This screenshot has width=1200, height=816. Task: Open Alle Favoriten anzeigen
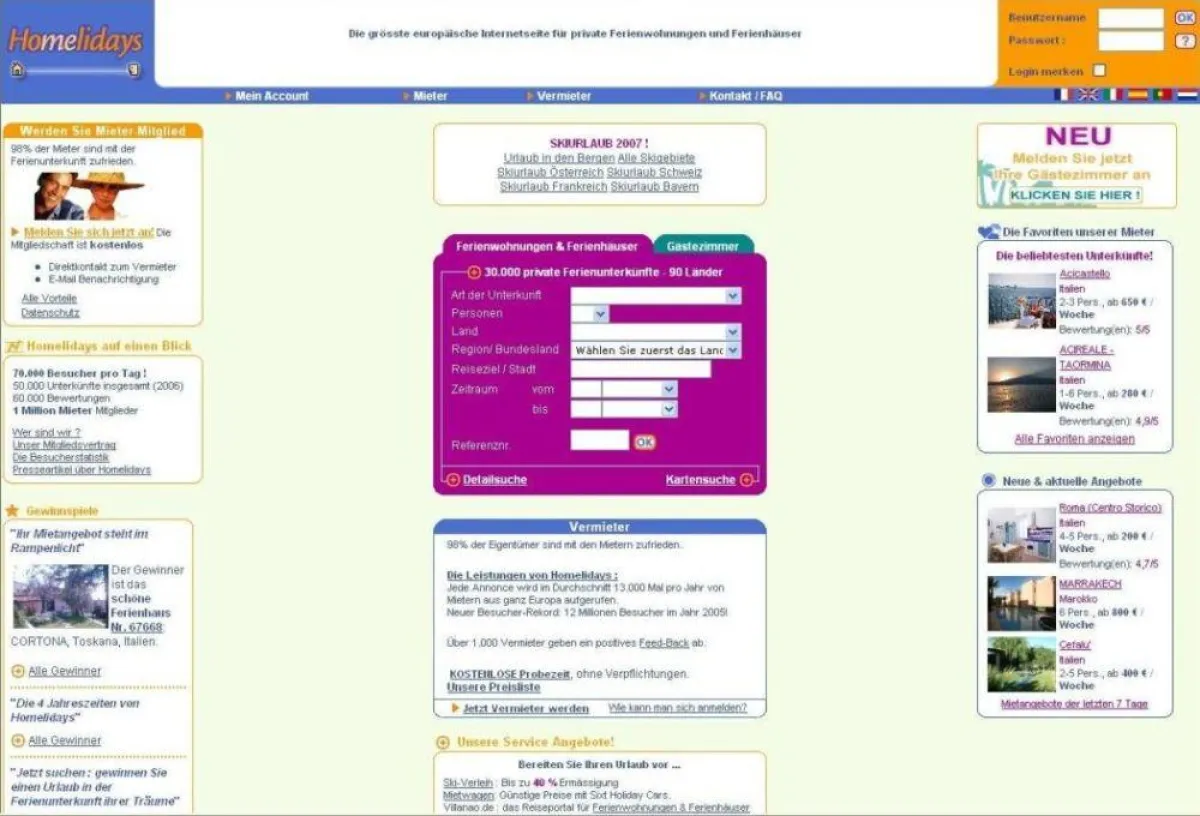point(1076,438)
